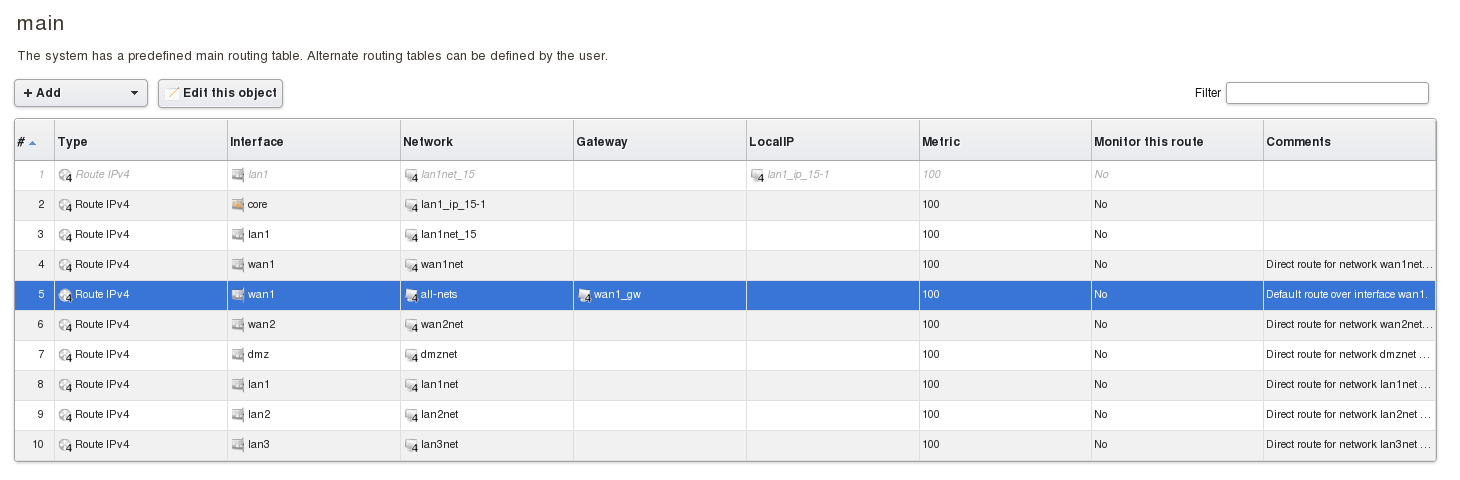Click the Monitor this route column header
Screen dimensions: 1460x480
[1148, 142]
